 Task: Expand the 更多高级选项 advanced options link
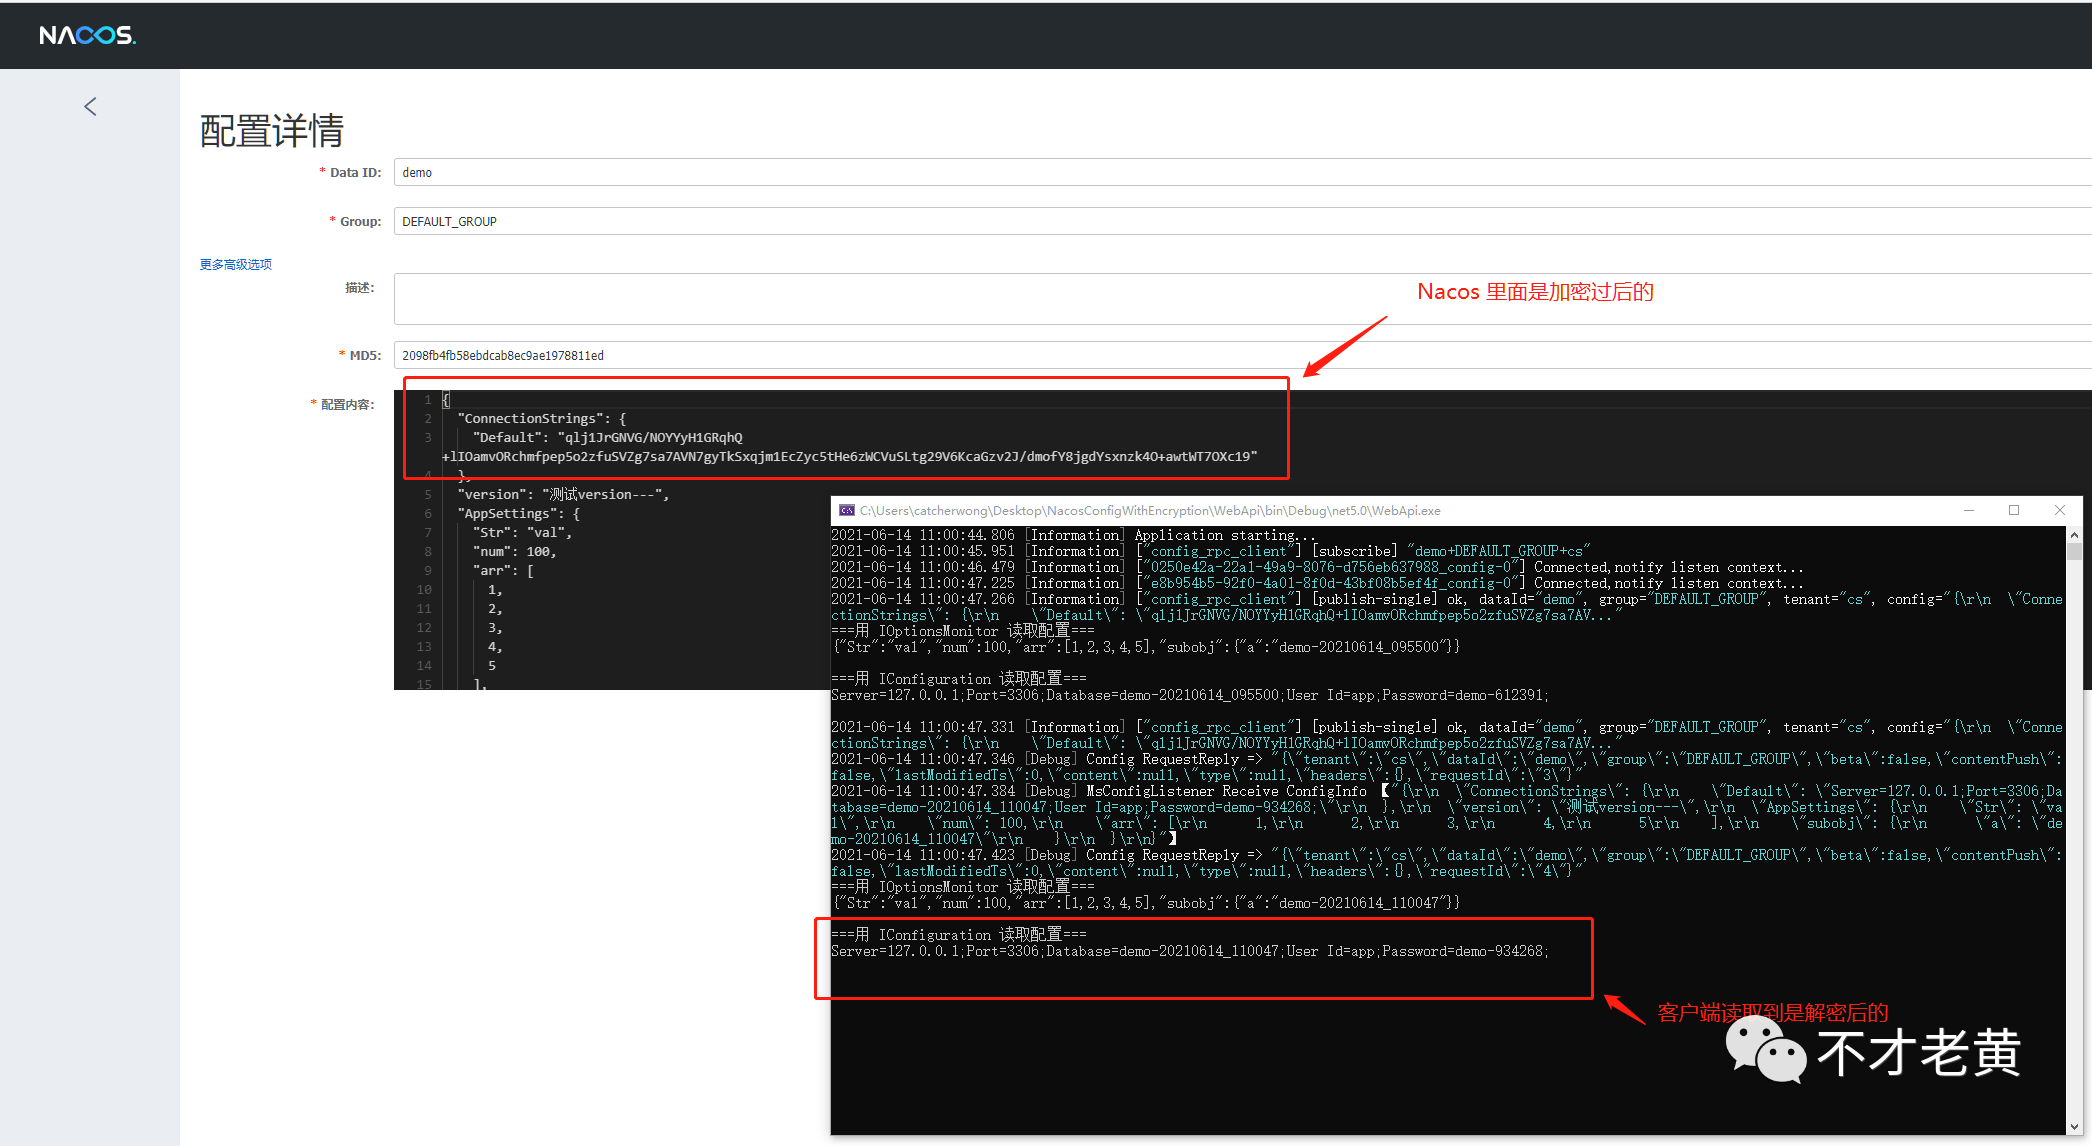click(x=235, y=264)
